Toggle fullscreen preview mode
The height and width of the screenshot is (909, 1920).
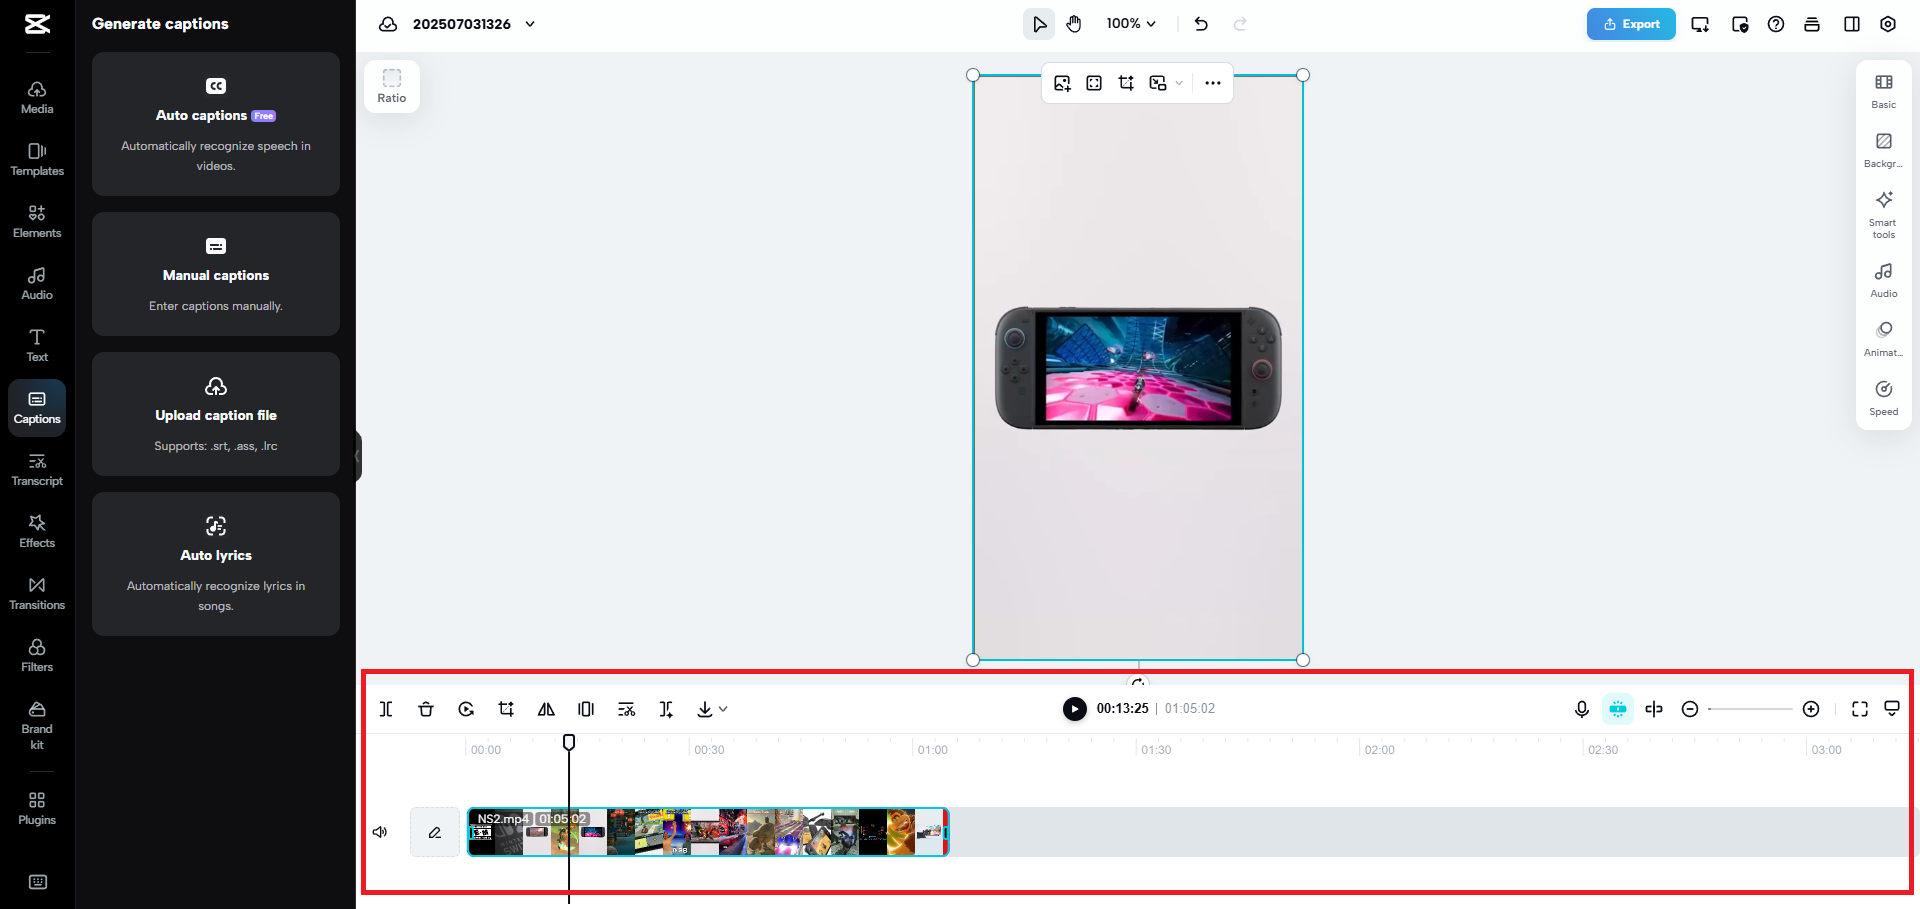coord(1860,709)
